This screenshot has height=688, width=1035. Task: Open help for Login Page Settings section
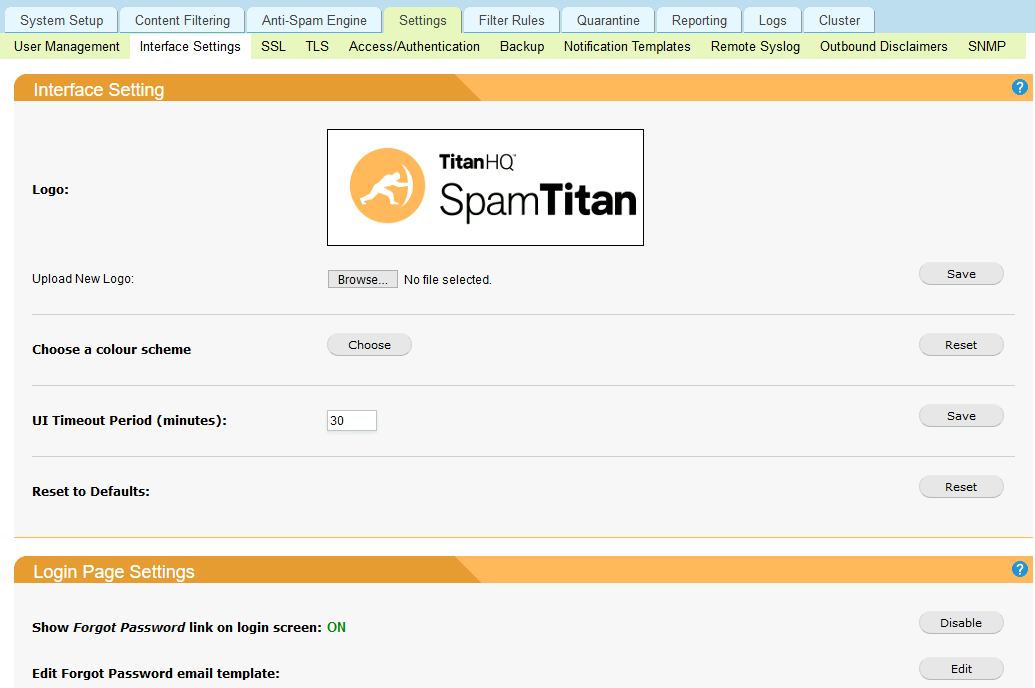pos(1019,569)
